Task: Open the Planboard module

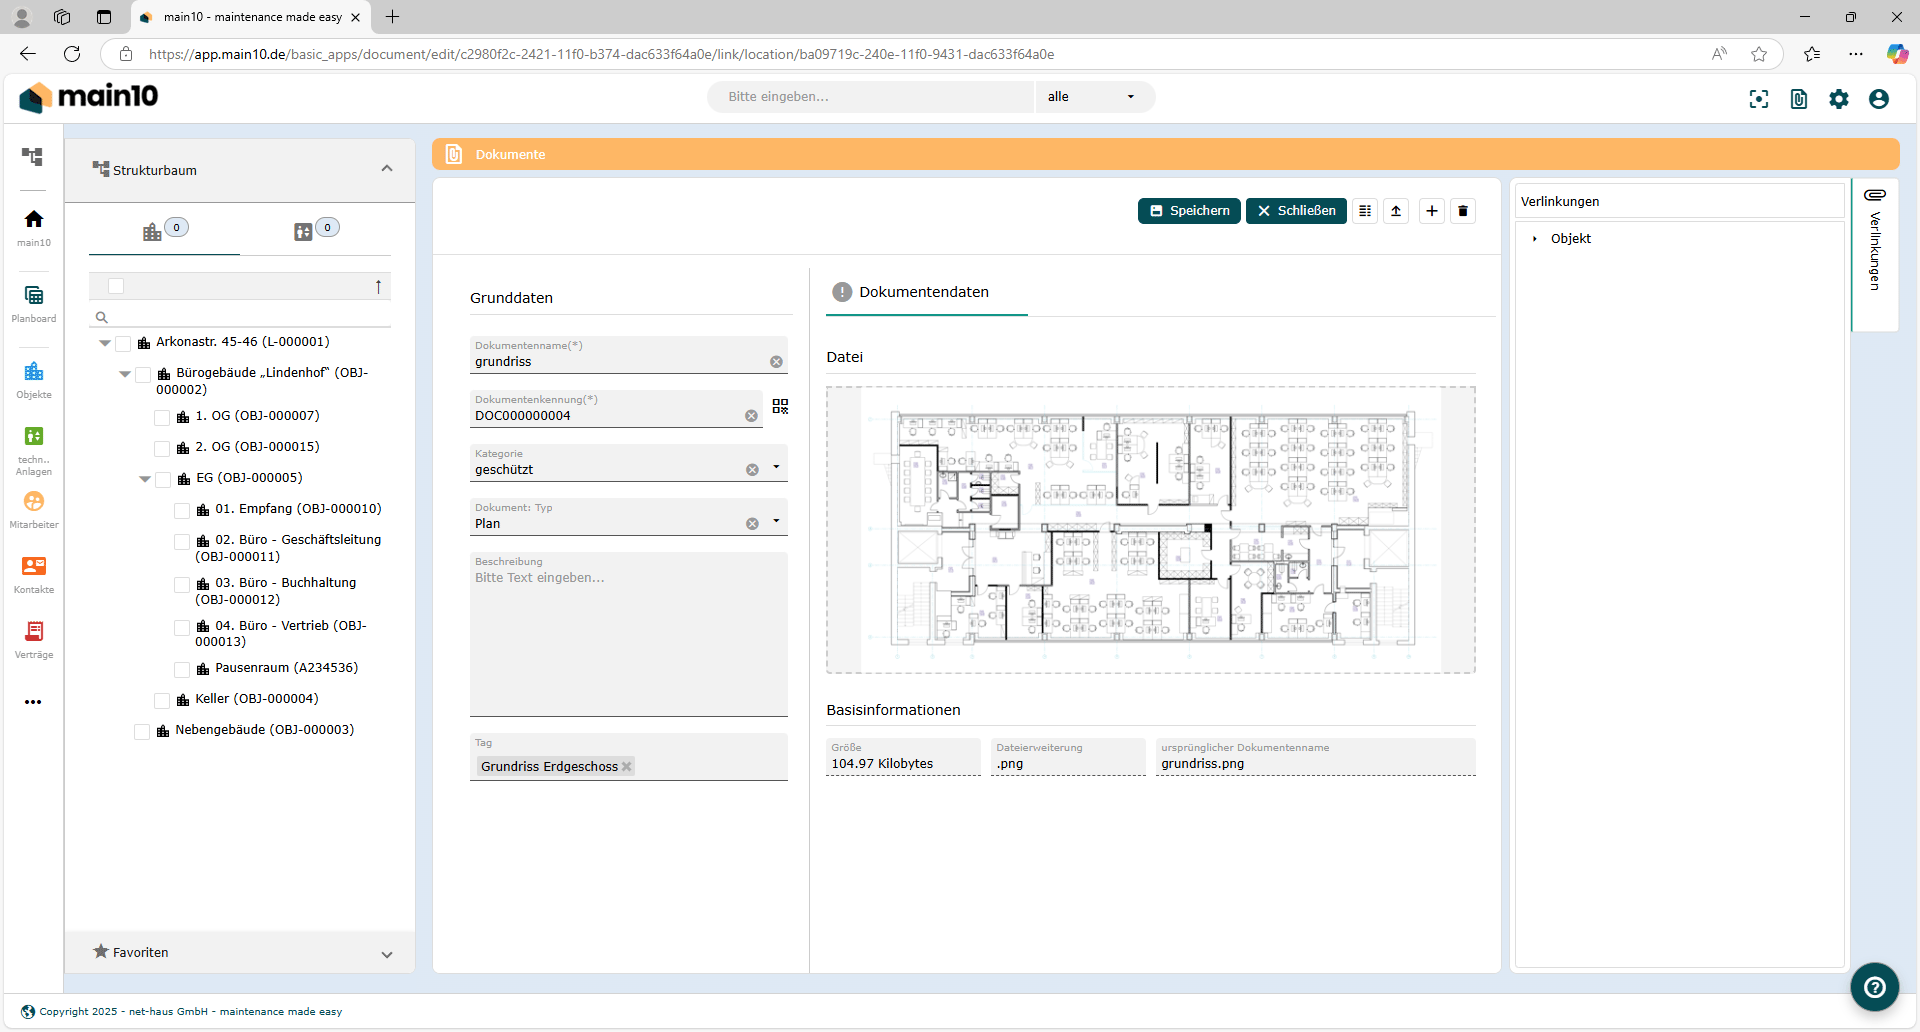Action: pyautogui.click(x=33, y=303)
